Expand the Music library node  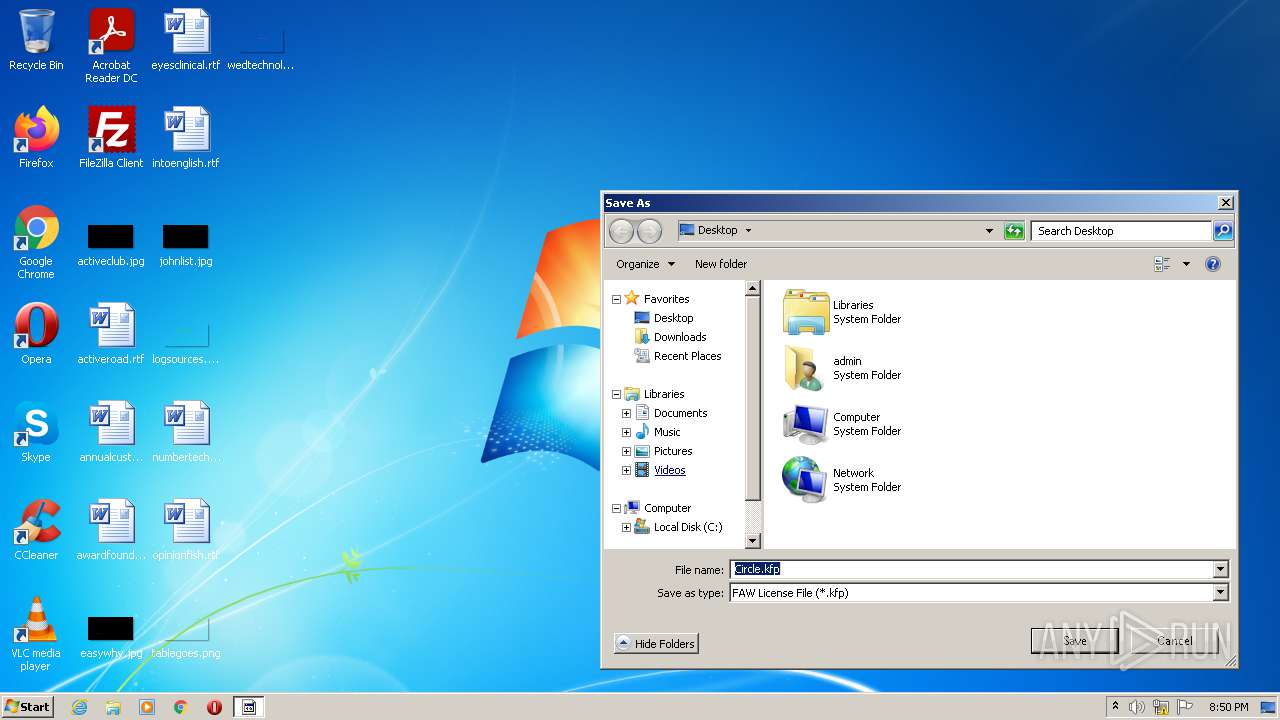(626, 432)
